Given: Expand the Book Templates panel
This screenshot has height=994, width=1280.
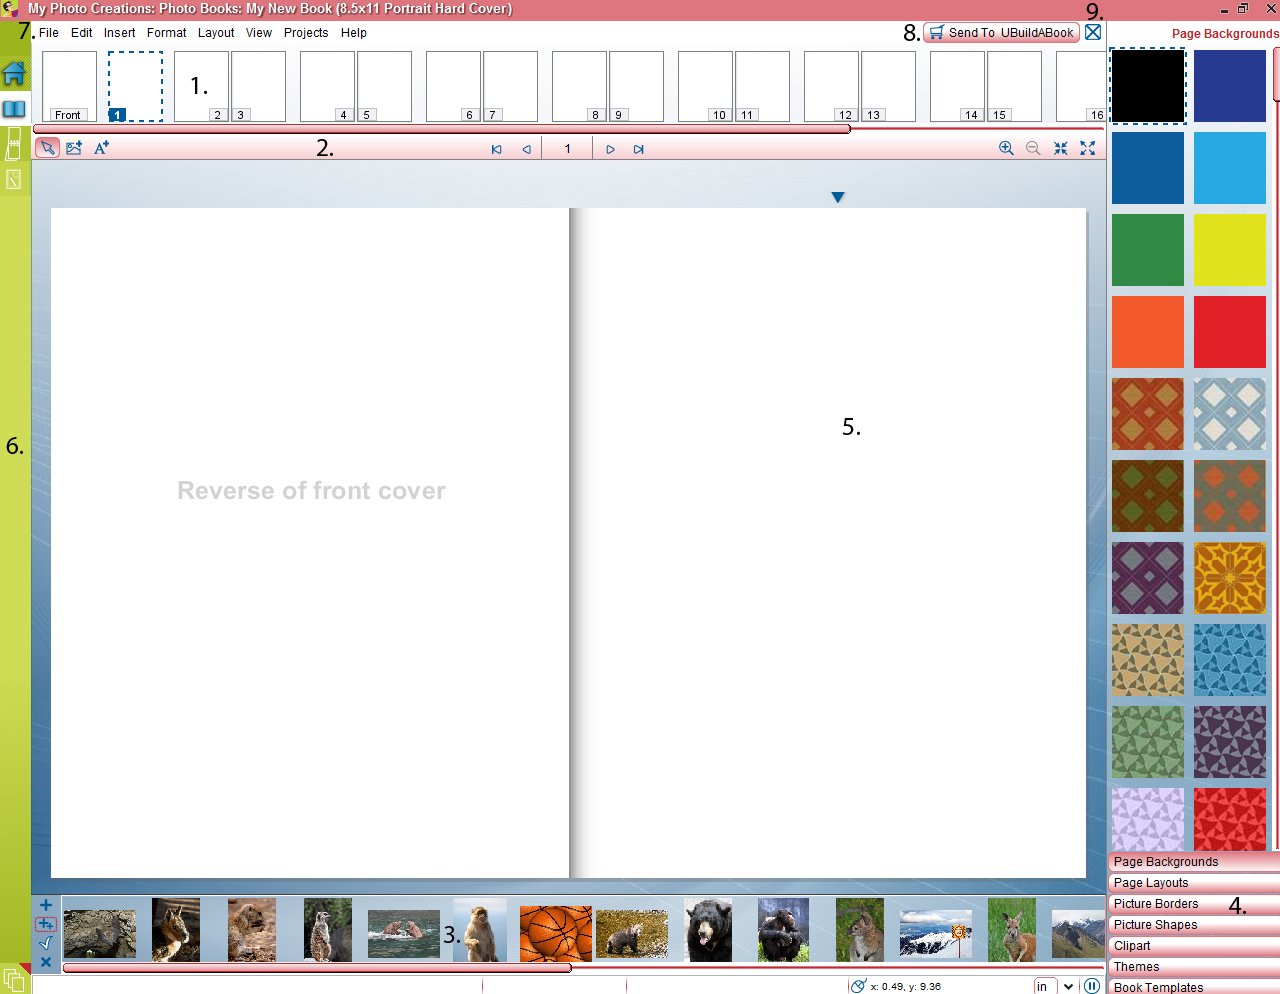Looking at the screenshot, I should 1194,986.
